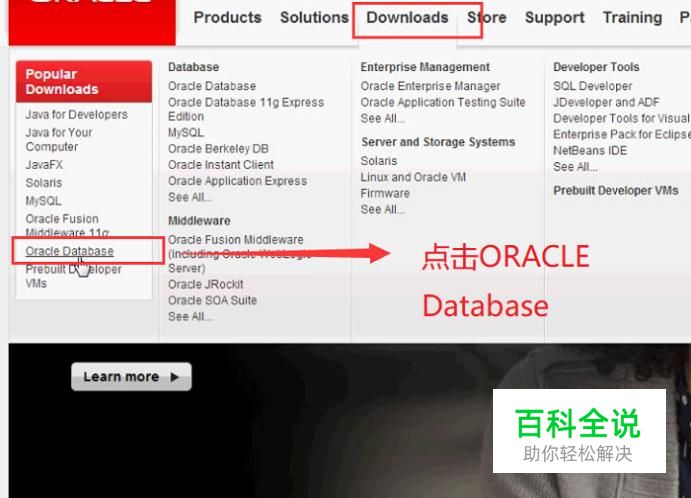Click the Enterprise Management heading

[x=425, y=67]
